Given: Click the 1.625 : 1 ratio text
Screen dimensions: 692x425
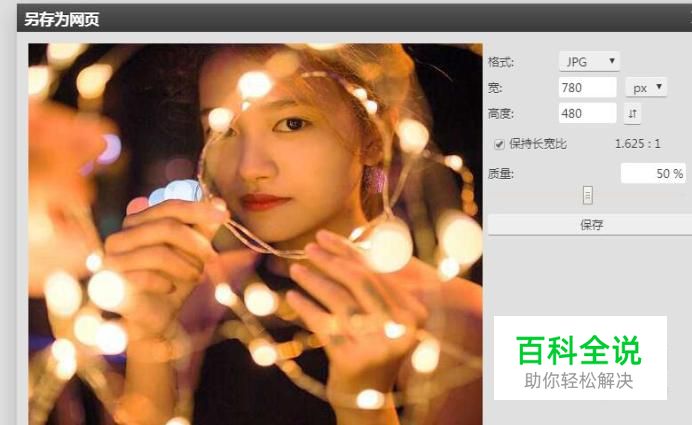Looking at the screenshot, I should [638, 143].
